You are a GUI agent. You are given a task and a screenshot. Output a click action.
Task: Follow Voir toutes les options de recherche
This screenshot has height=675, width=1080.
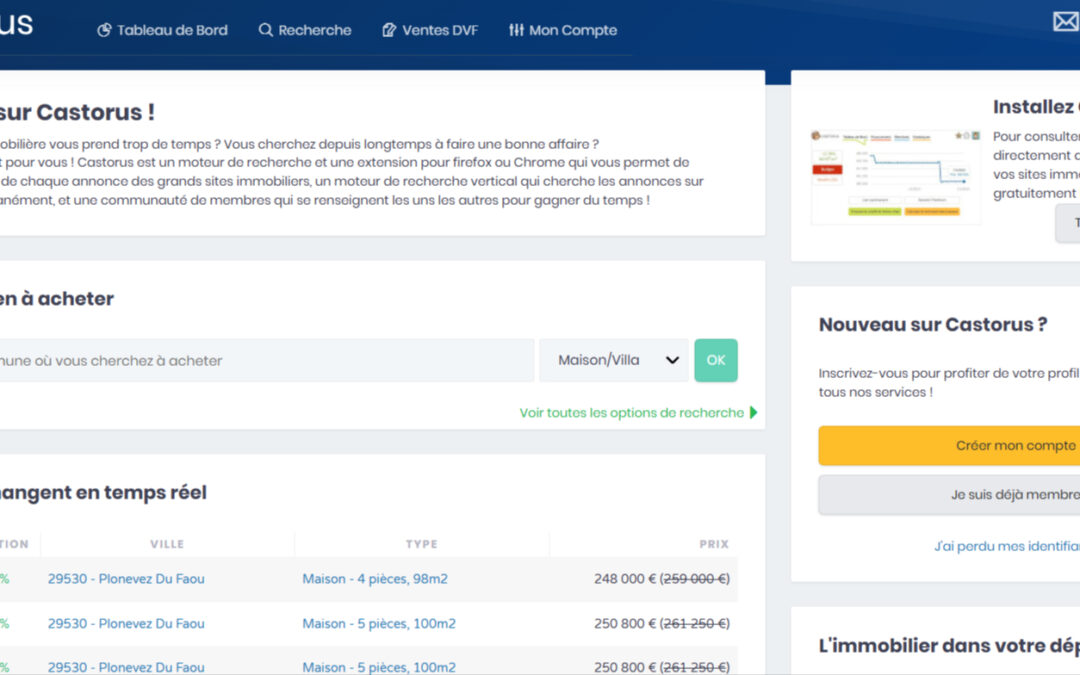click(630, 412)
